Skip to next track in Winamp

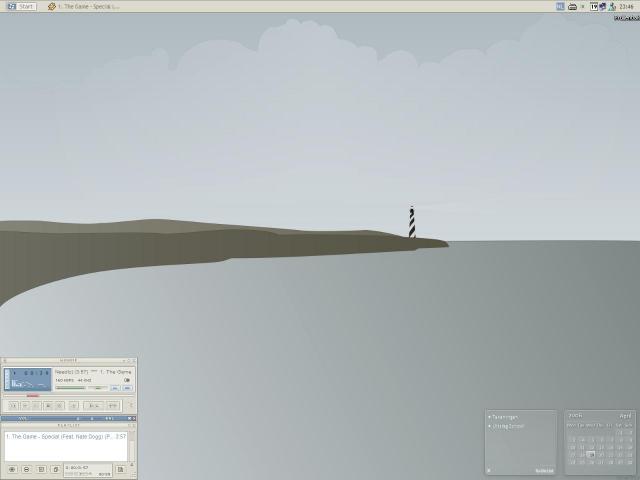(60, 406)
